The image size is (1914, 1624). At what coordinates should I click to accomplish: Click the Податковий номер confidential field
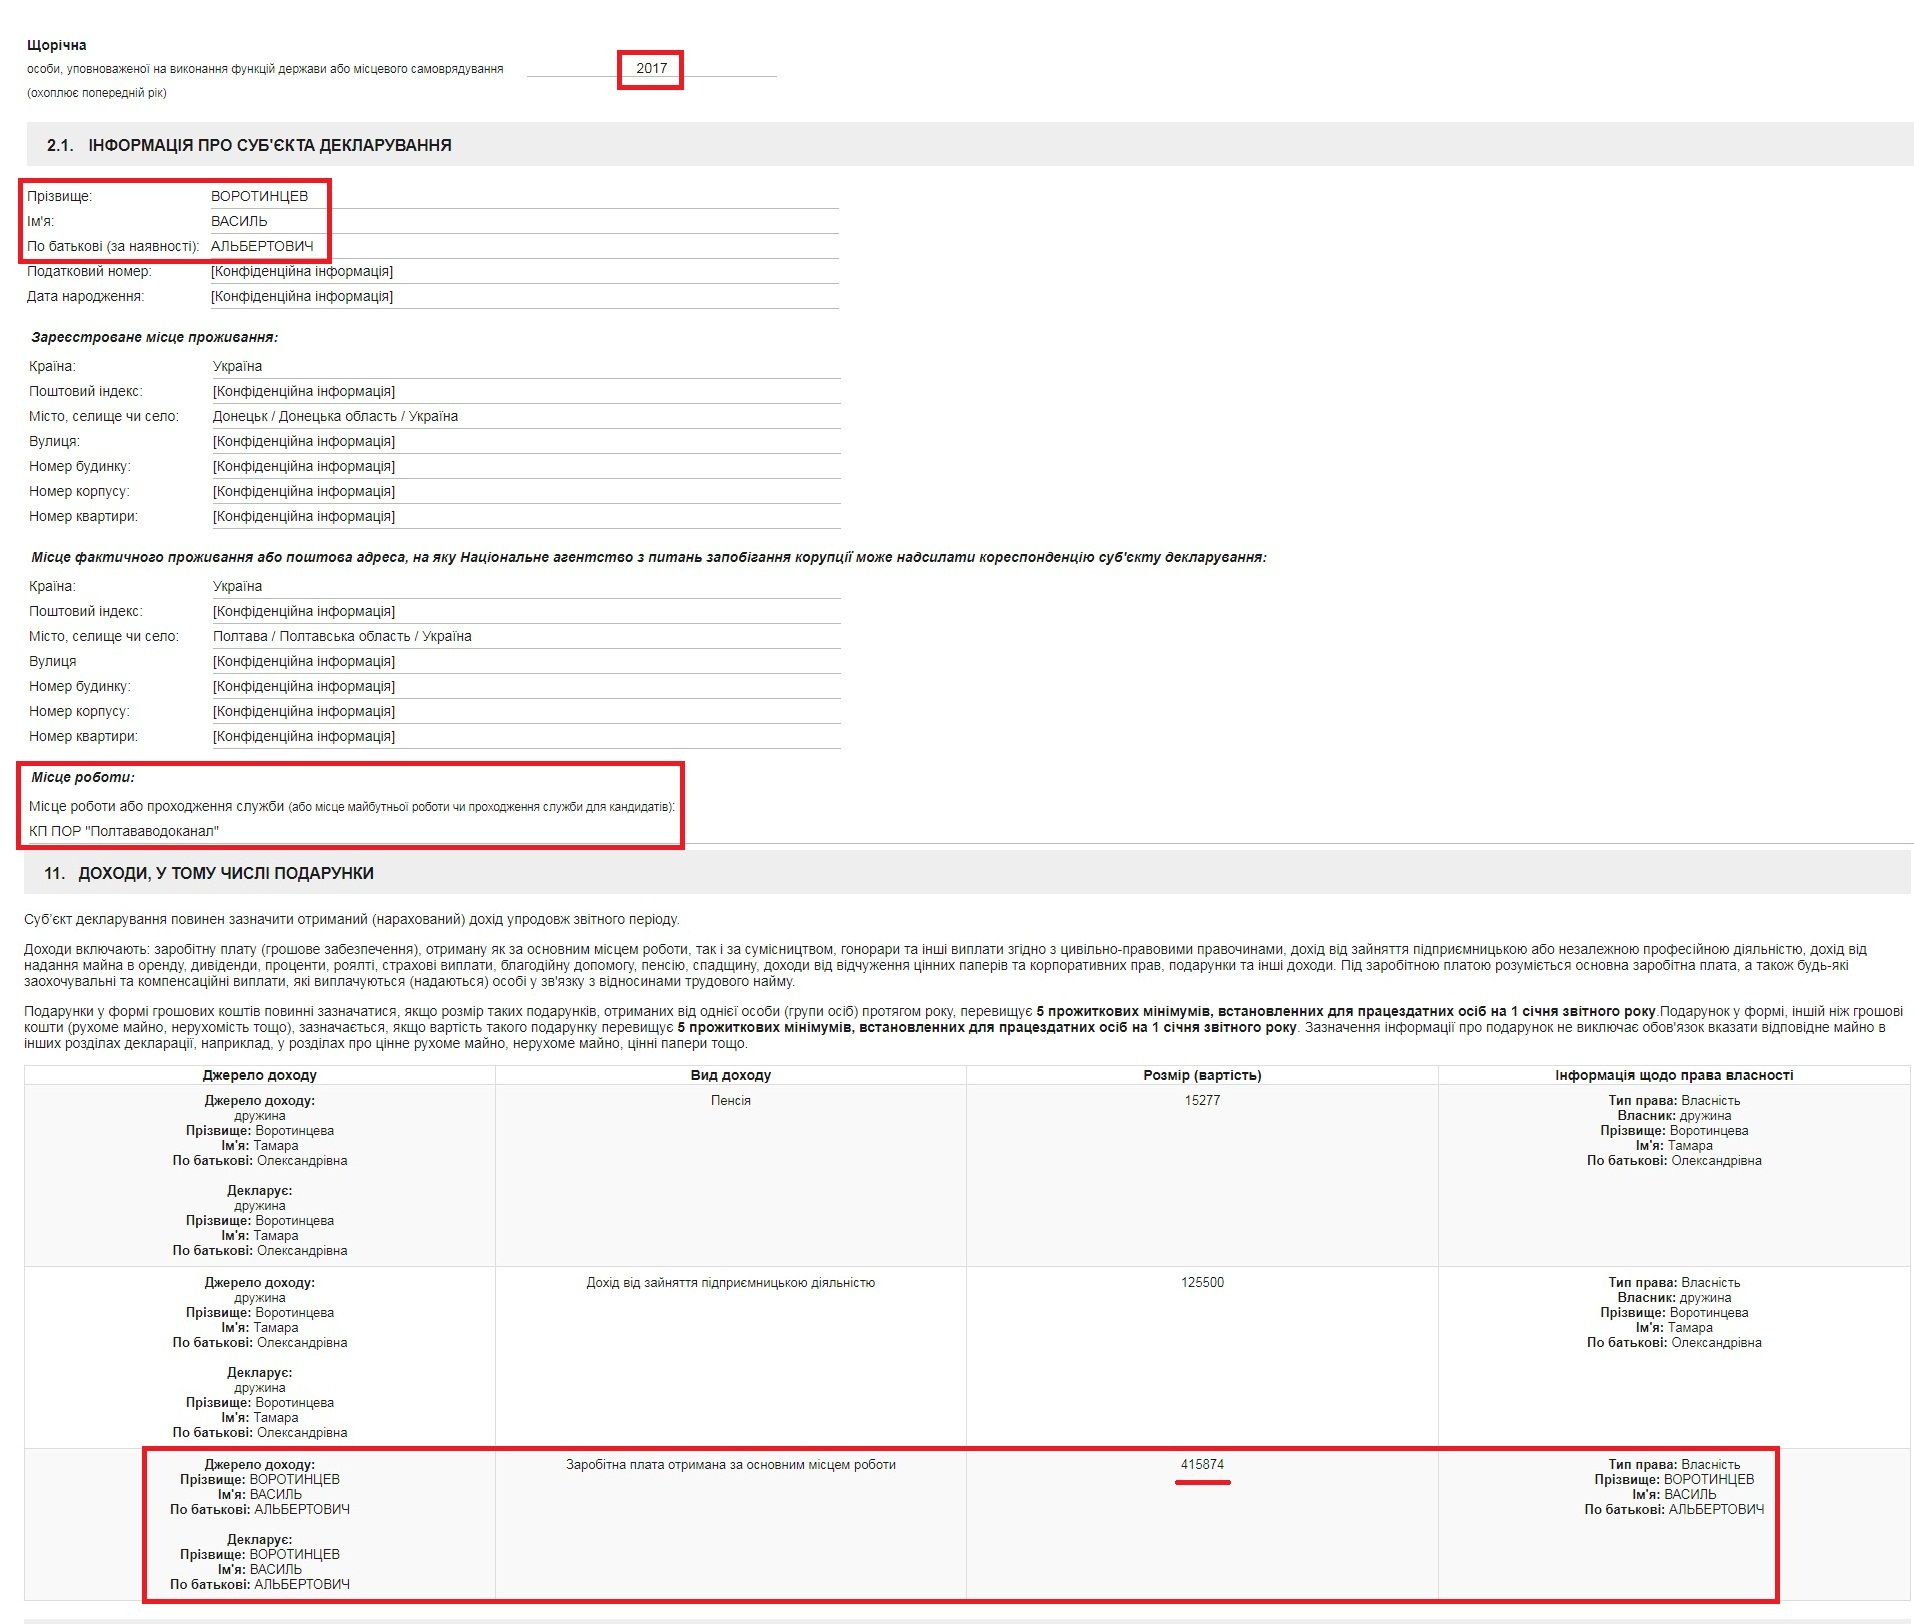pyautogui.click(x=301, y=271)
